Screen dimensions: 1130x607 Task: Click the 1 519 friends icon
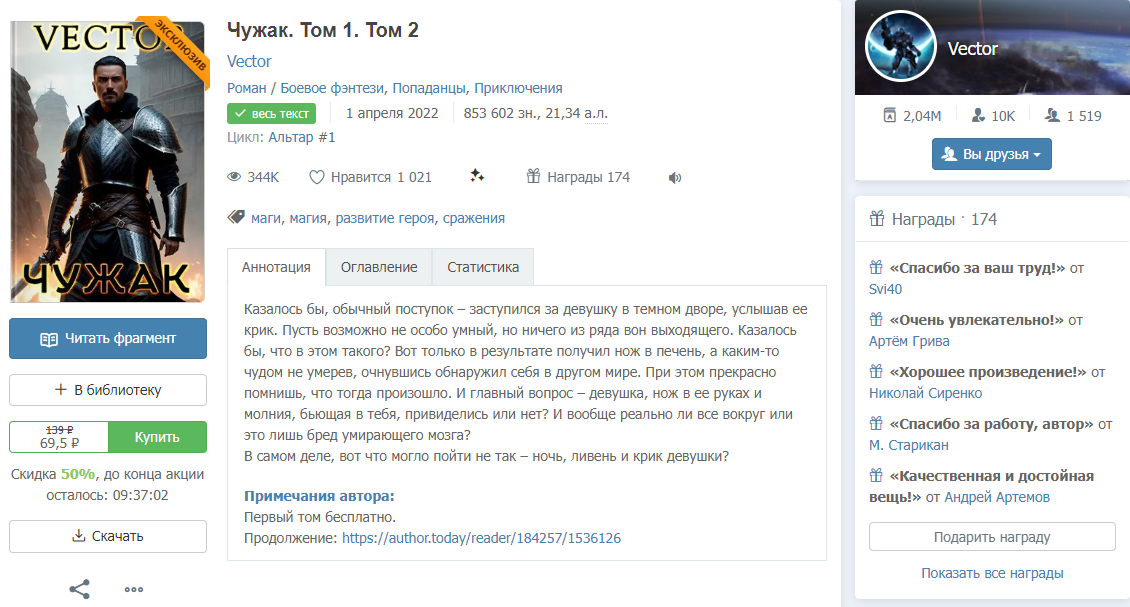(1052, 115)
